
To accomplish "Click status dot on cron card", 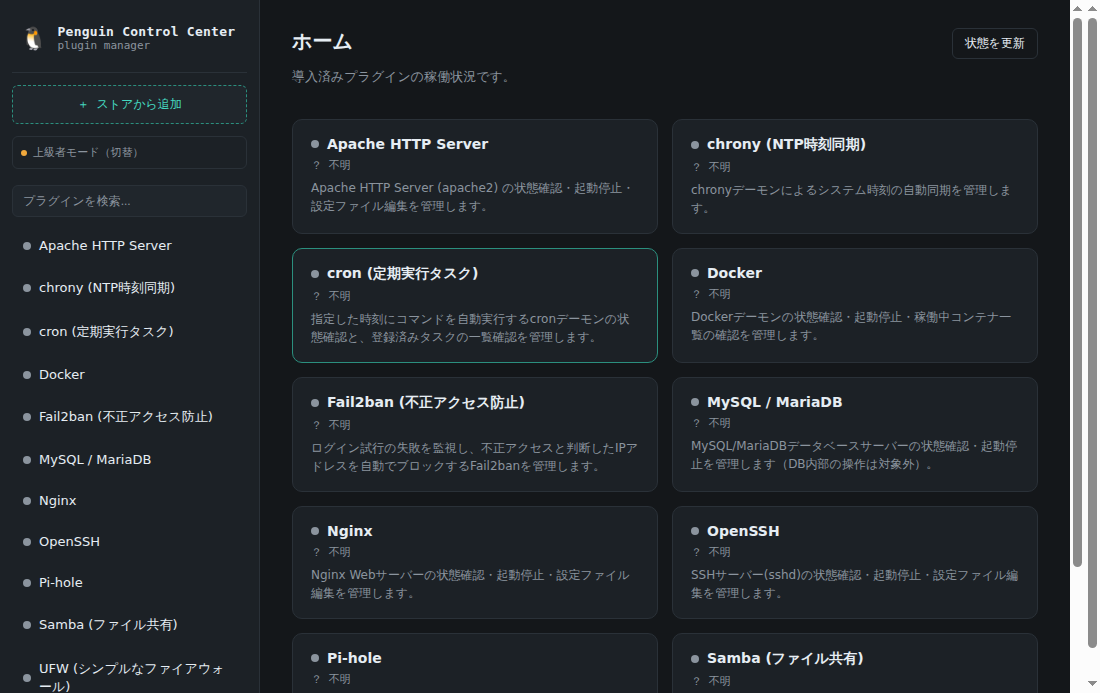I will coord(315,274).
